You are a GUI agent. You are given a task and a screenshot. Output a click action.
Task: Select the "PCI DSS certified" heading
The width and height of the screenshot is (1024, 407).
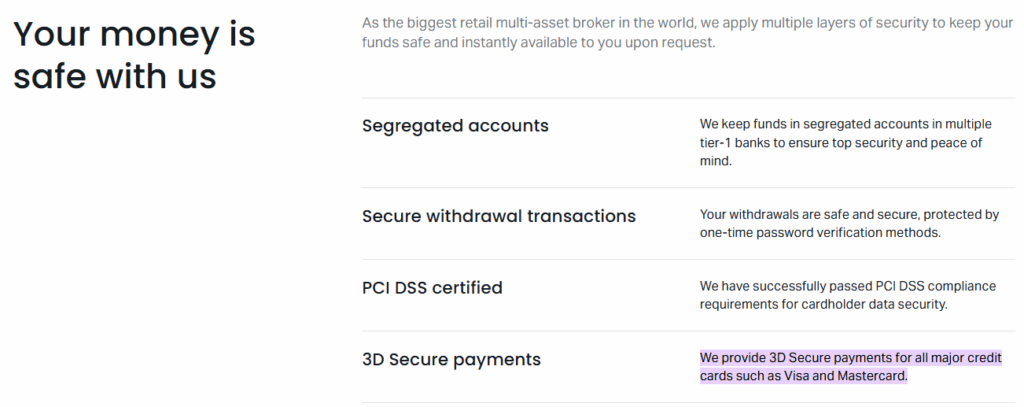coord(432,287)
